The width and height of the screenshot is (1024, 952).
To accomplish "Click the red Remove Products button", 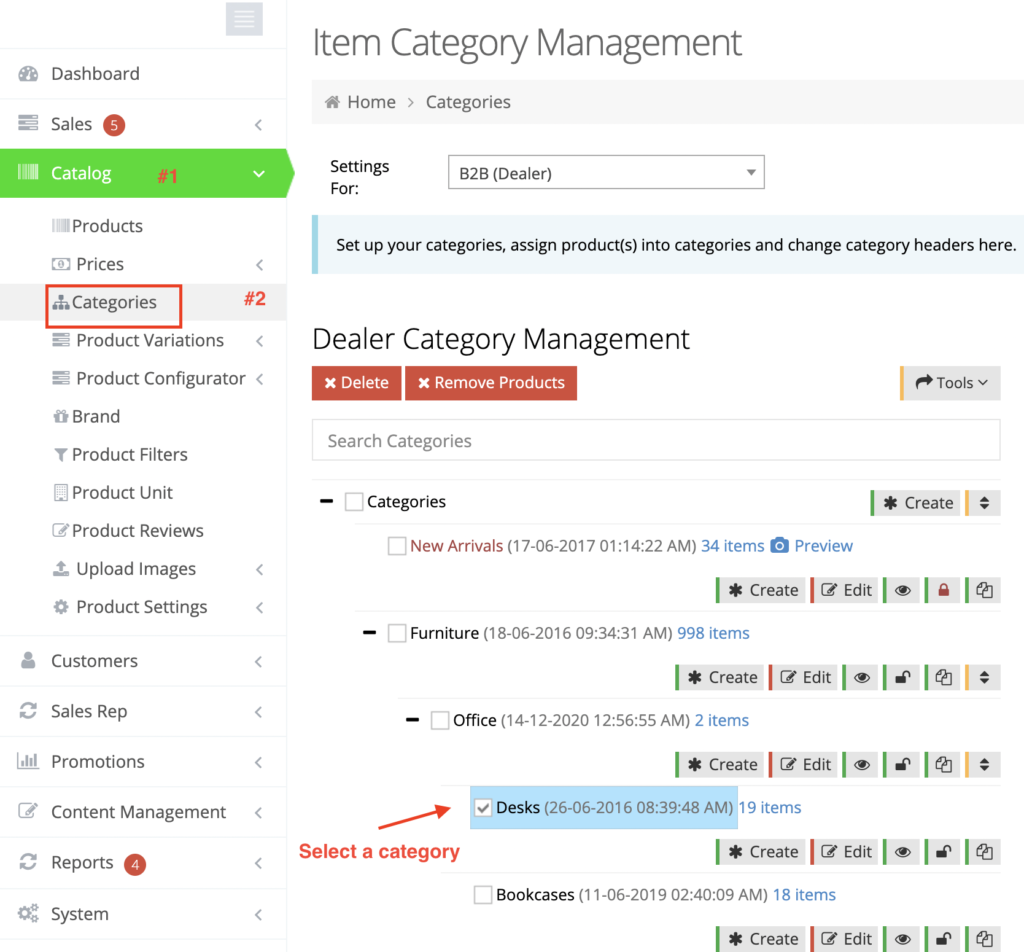I will 491,383.
